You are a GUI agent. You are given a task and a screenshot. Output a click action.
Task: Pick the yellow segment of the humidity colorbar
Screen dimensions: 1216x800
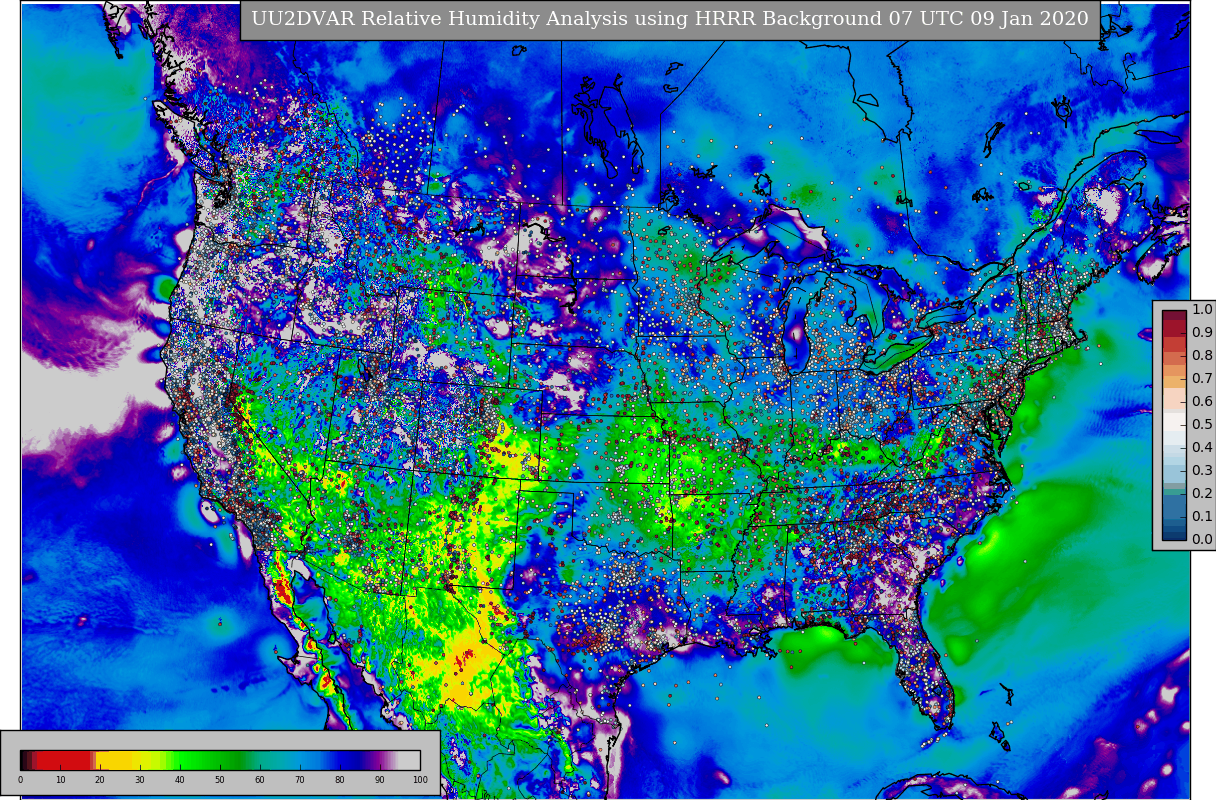(x=114, y=760)
